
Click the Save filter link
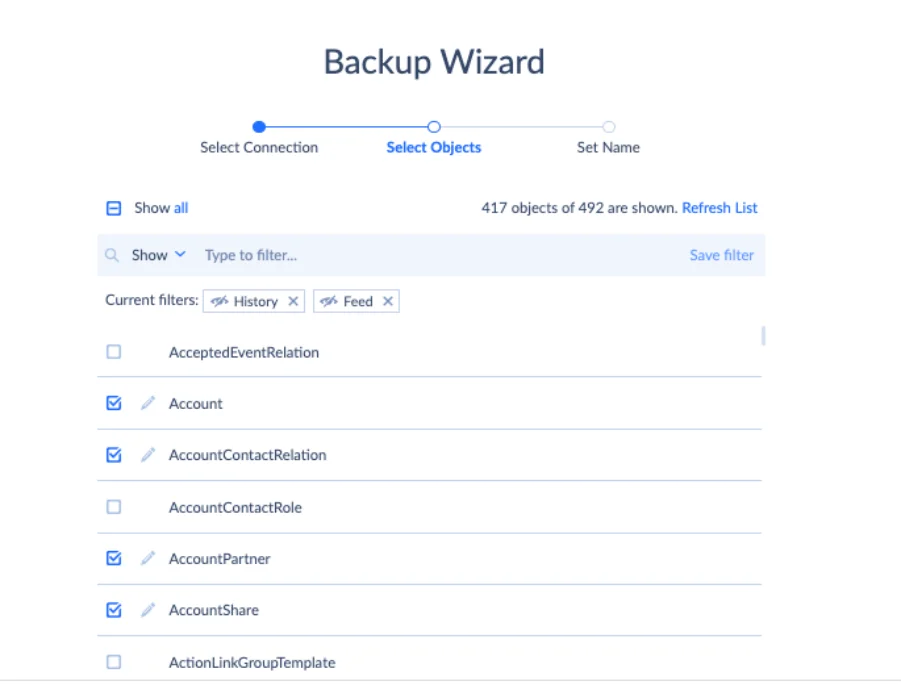[721, 255]
